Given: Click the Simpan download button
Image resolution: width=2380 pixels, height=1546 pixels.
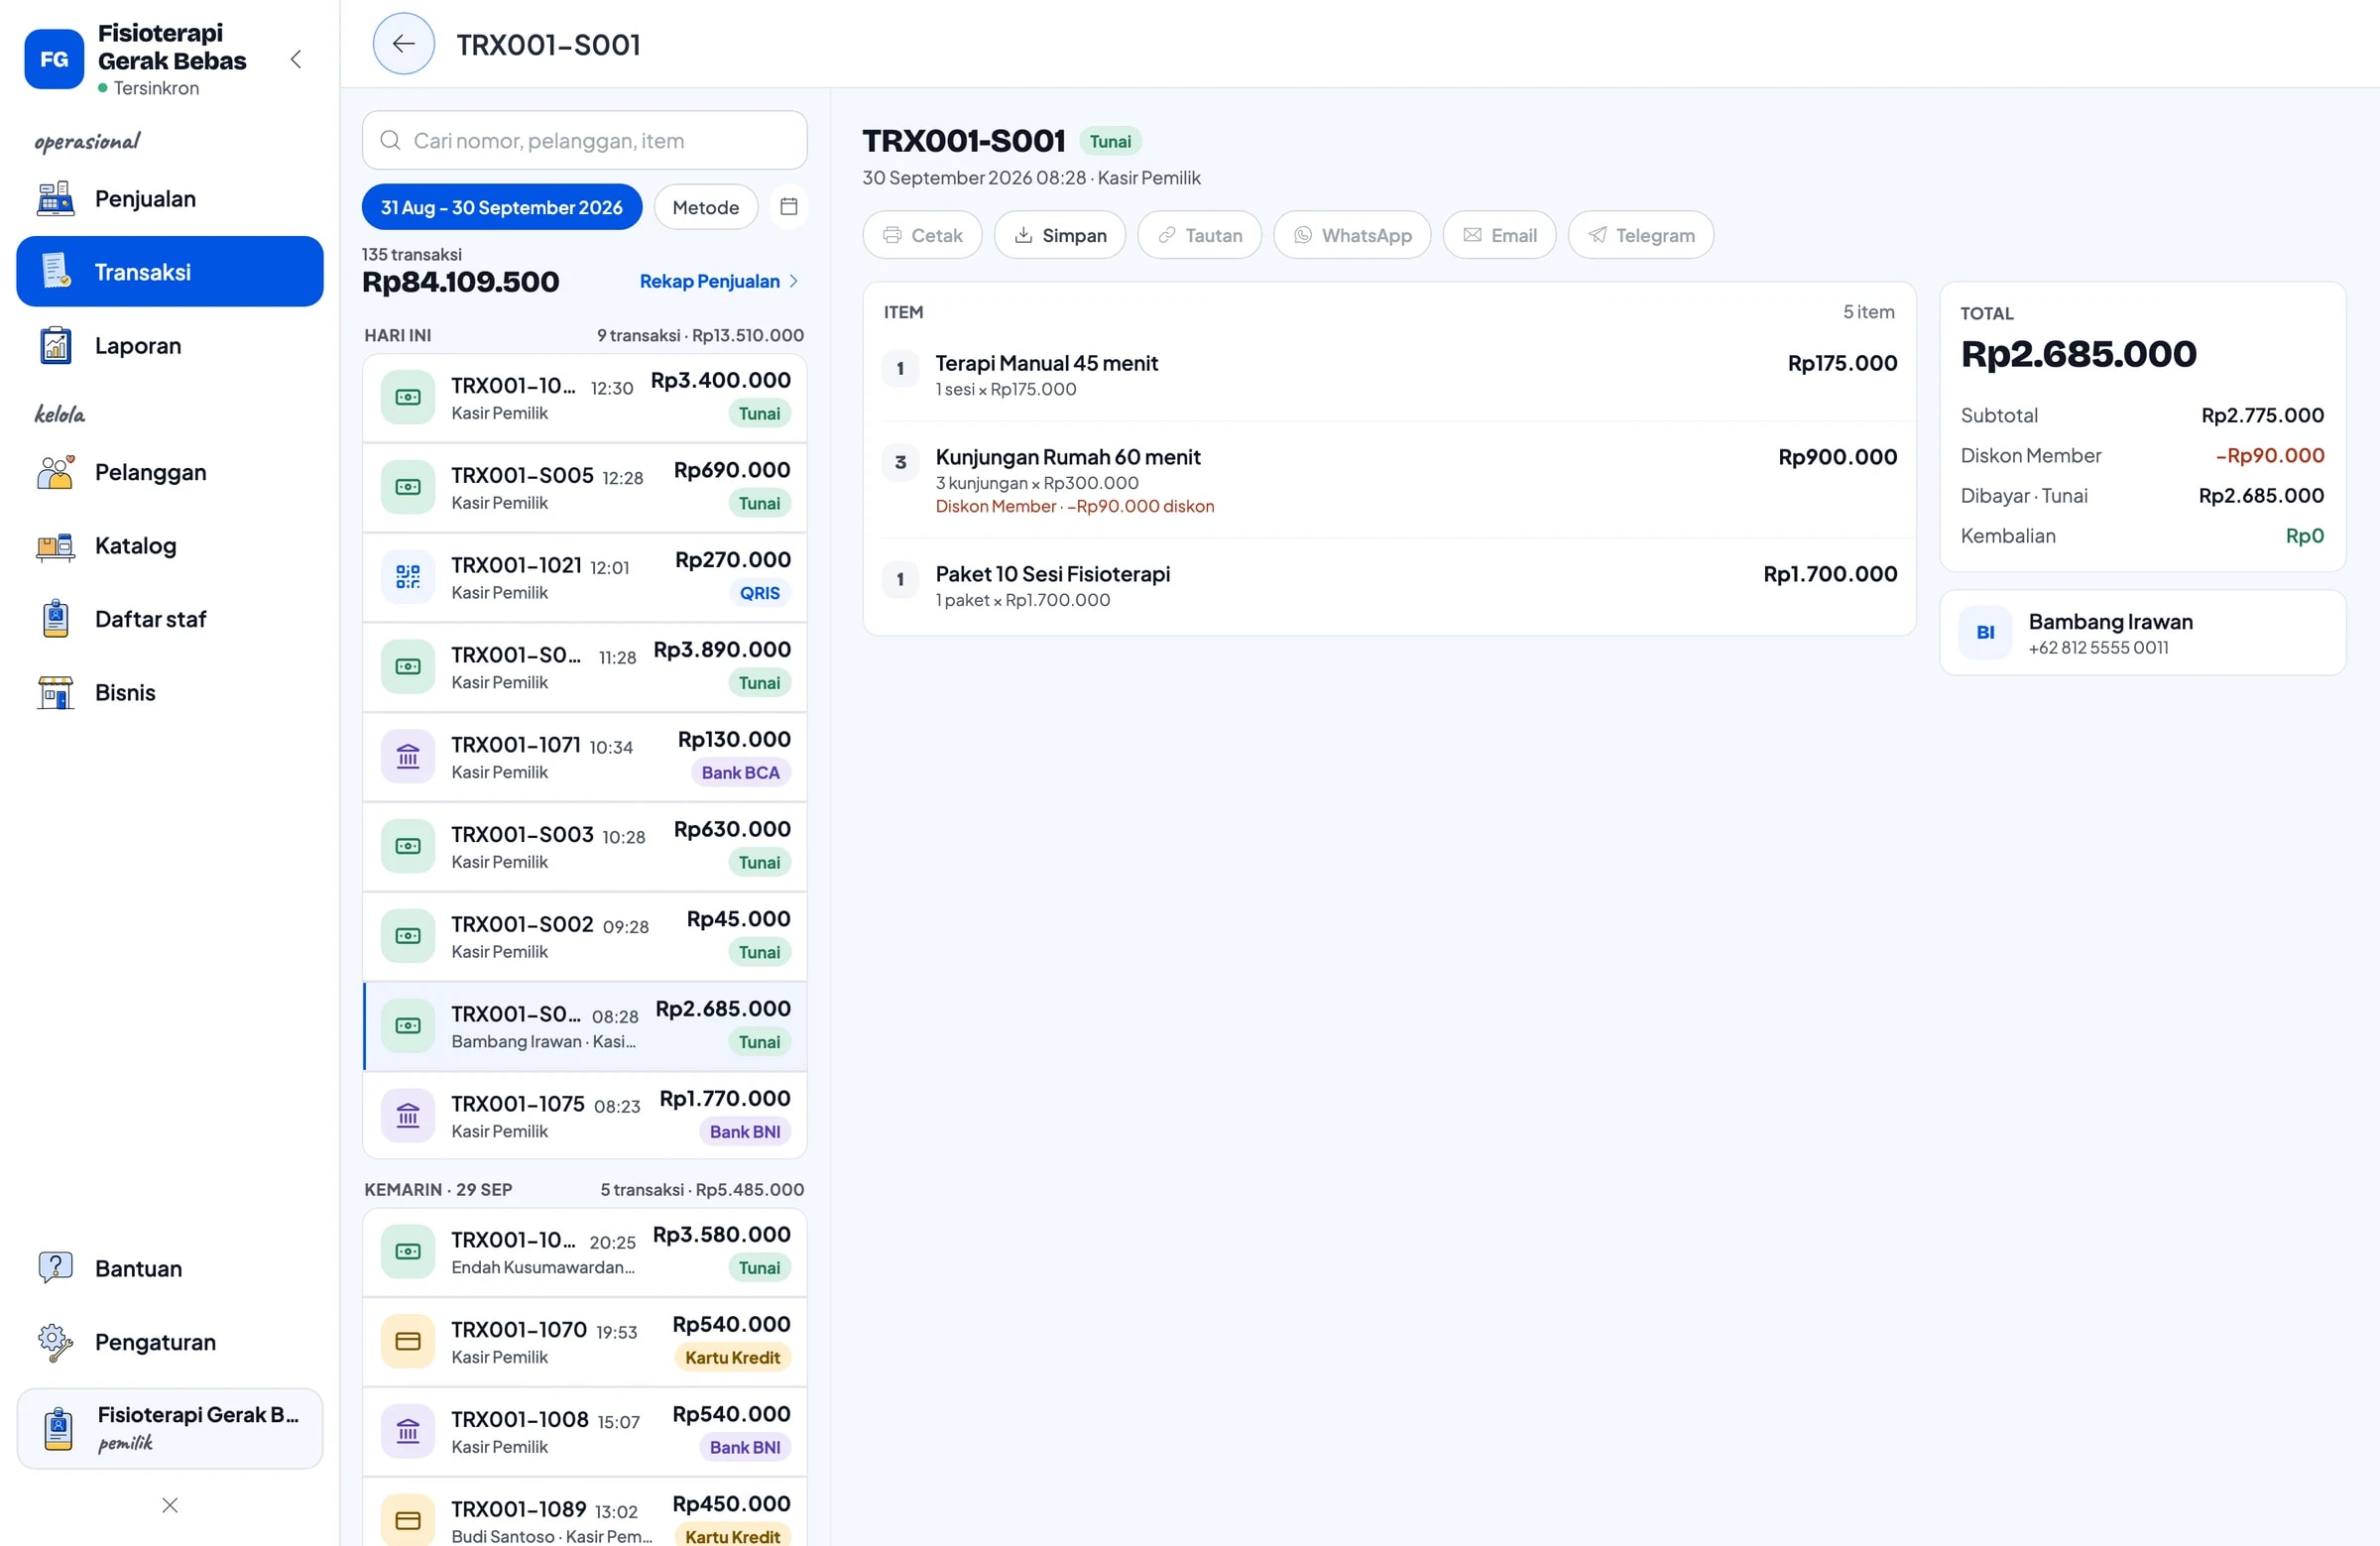Looking at the screenshot, I should click(x=1060, y=235).
